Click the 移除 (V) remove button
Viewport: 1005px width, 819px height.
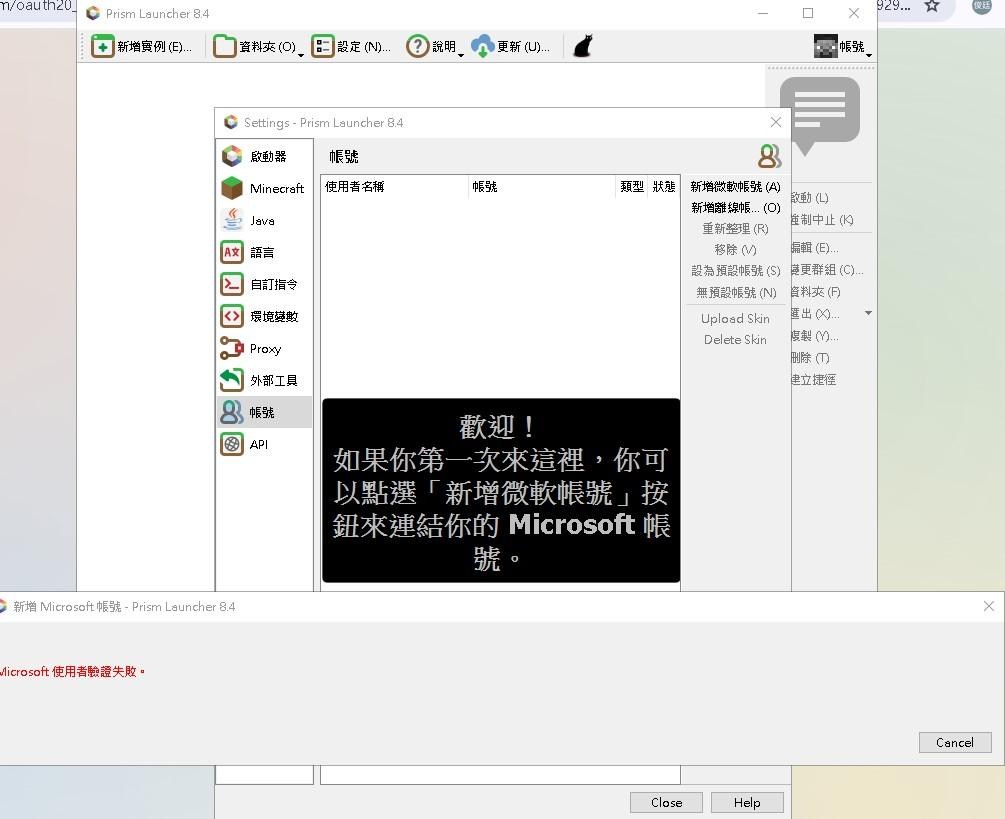point(735,250)
